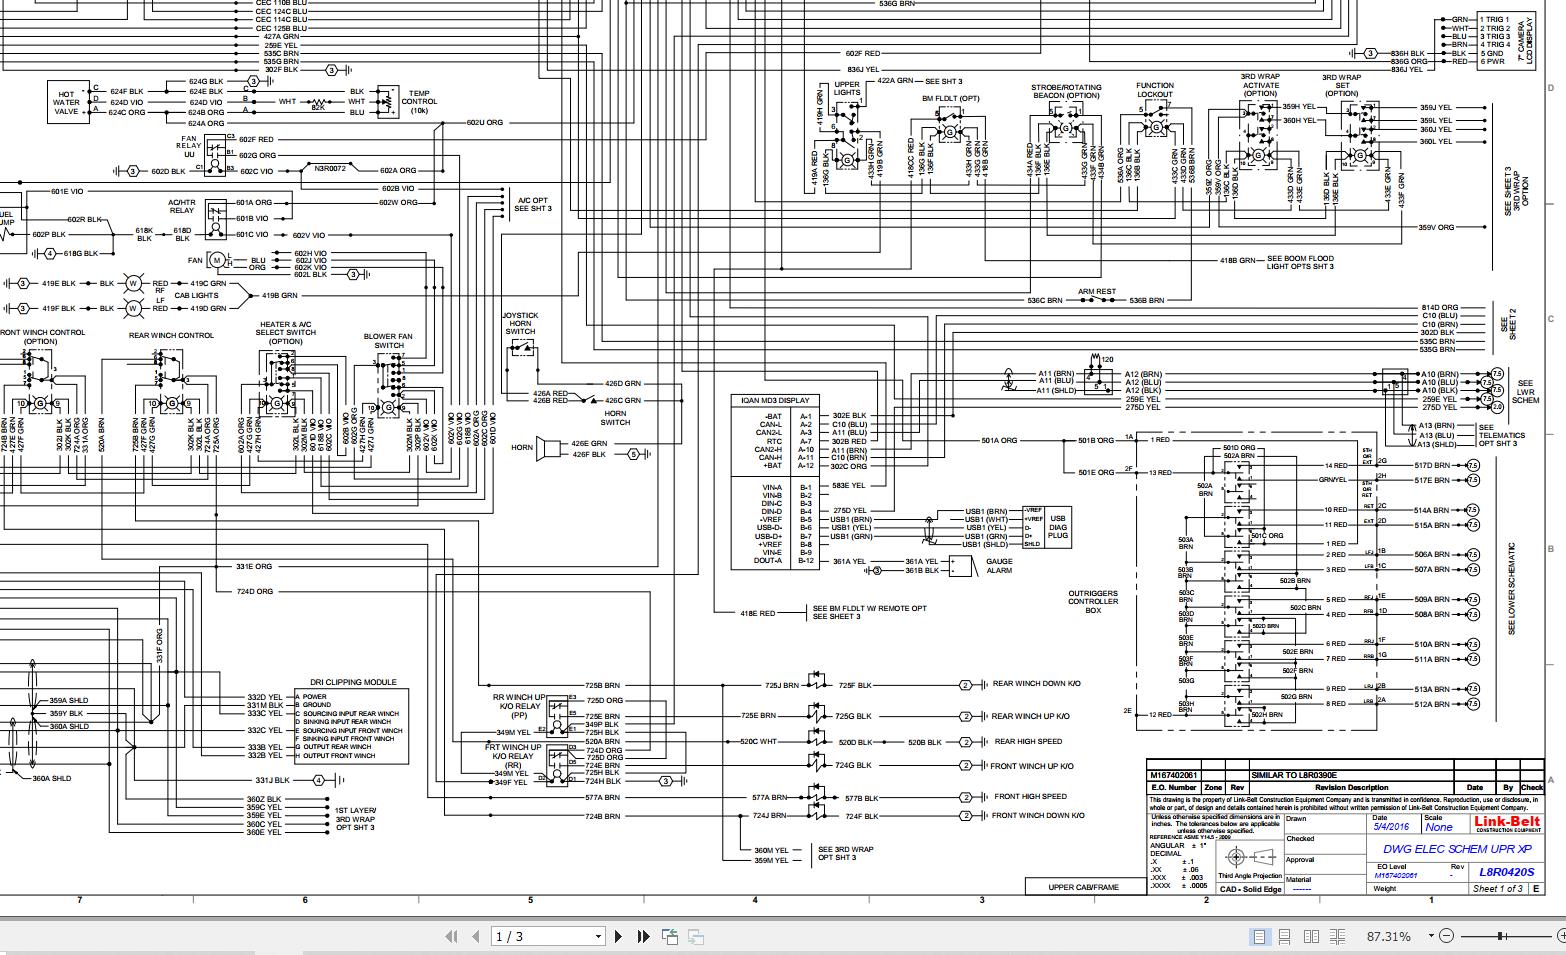Toggle the currently highlighted page layout mode
This screenshot has width=1566, height=955.
coord(1260,936)
